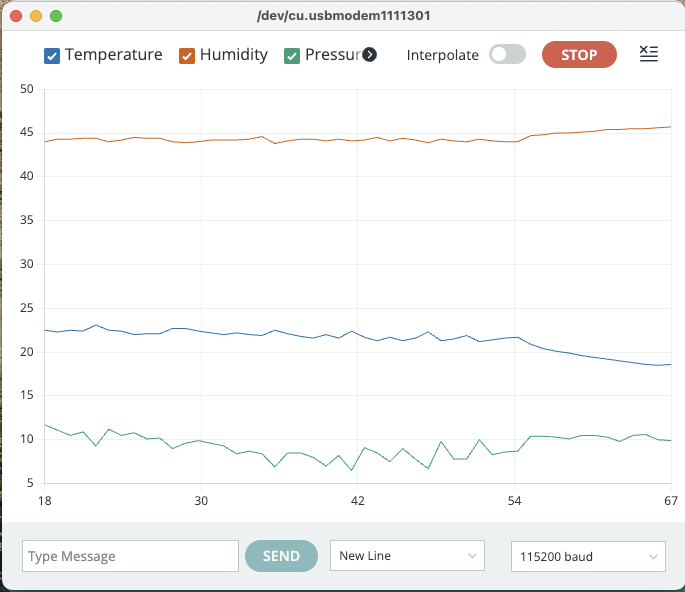Uncheck the Pressure series checkbox

pyautogui.click(x=292, y=56)
